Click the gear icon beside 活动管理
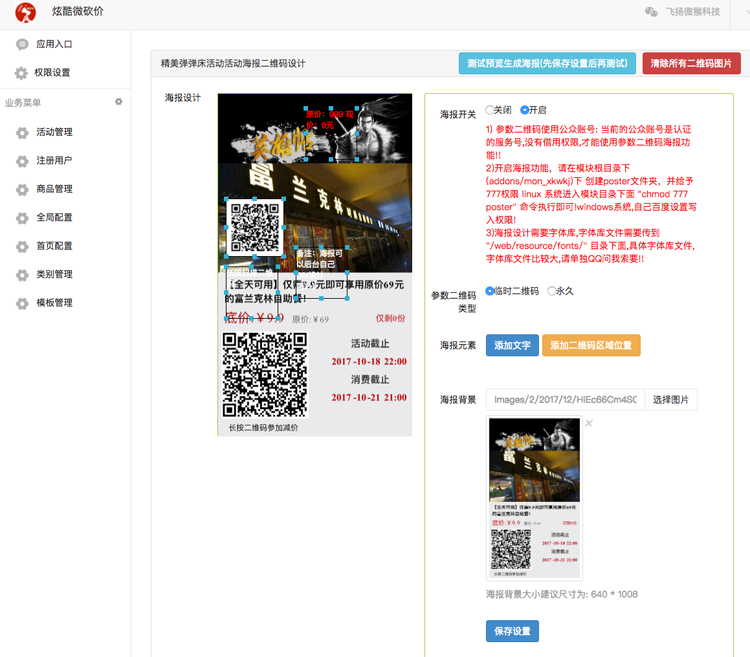The width and height of the screenshot is (750, 657). point(22,132)
